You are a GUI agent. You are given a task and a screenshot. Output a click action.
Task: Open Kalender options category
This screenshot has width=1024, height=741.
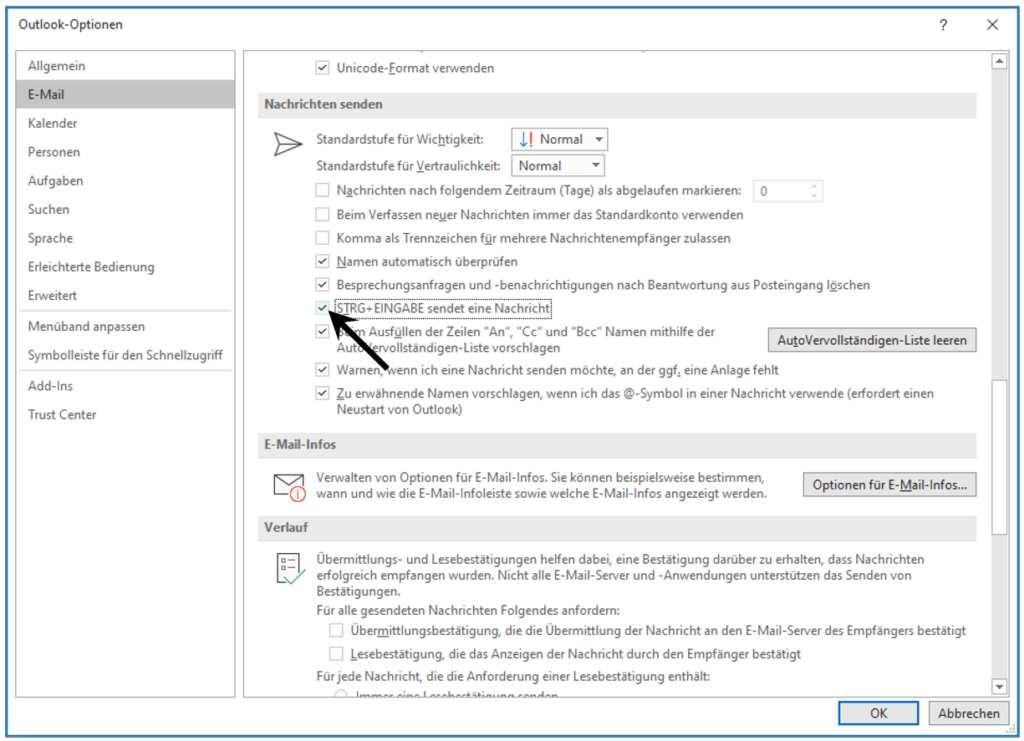(x=125, y=123)
